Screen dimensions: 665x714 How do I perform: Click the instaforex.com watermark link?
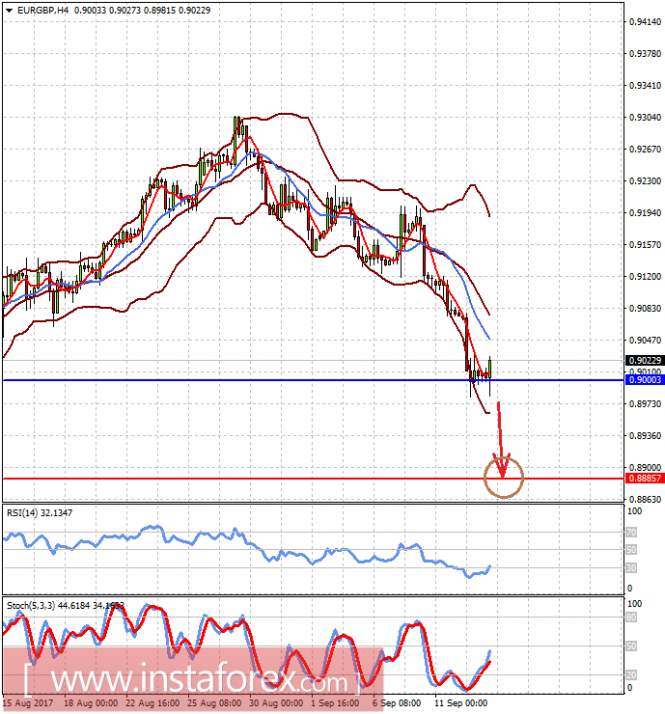tap(199, 681)
